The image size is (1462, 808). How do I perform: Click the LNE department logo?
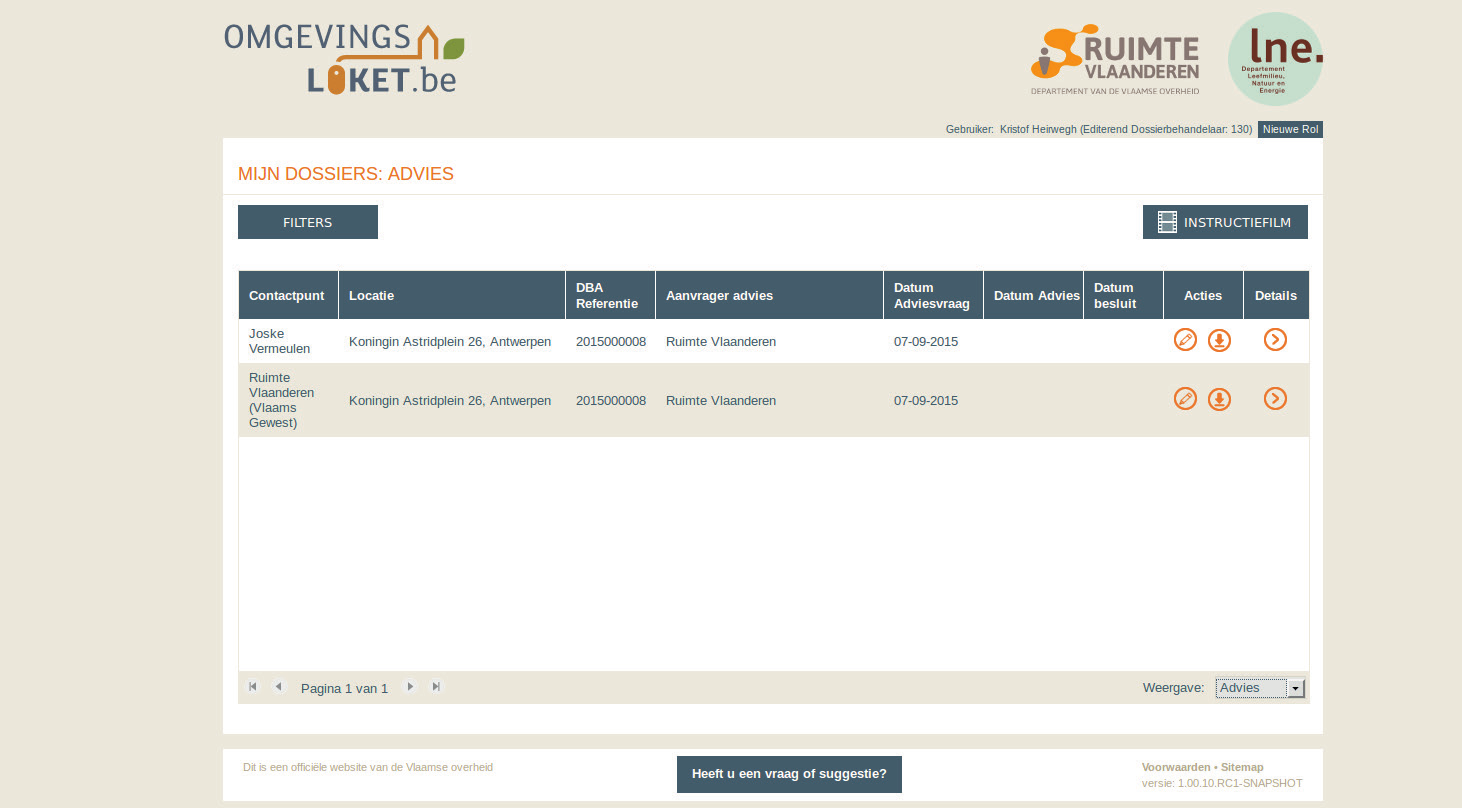point(1275,59)
